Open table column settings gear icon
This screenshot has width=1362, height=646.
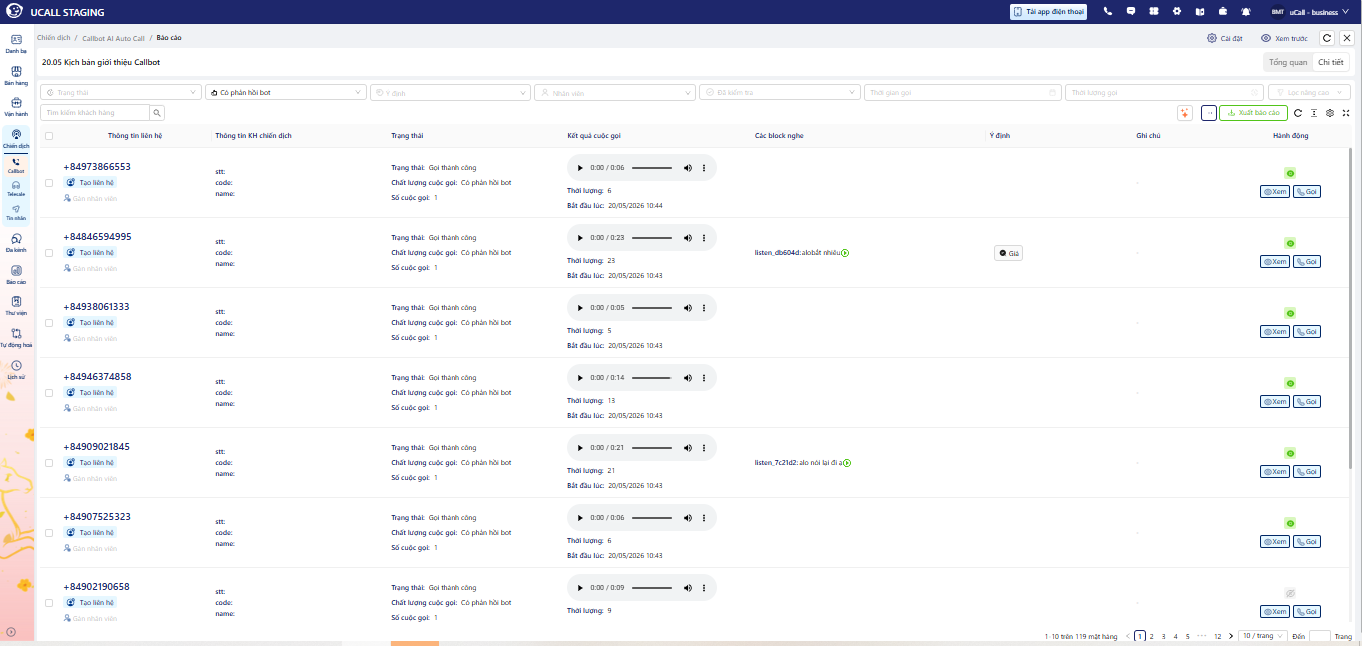1330,113
